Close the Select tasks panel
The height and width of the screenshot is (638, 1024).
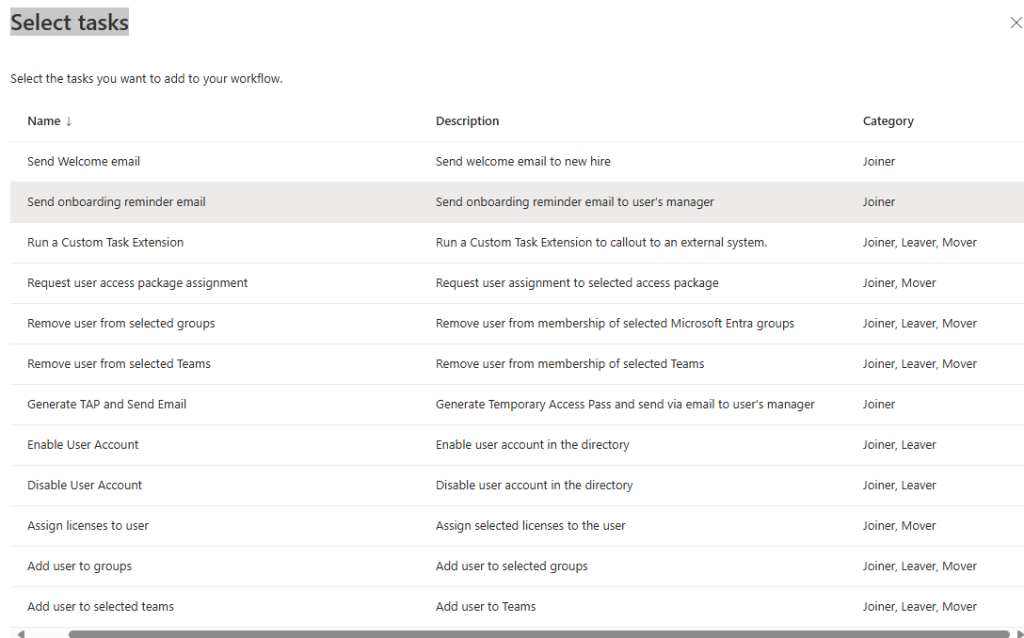[1015, 23]
